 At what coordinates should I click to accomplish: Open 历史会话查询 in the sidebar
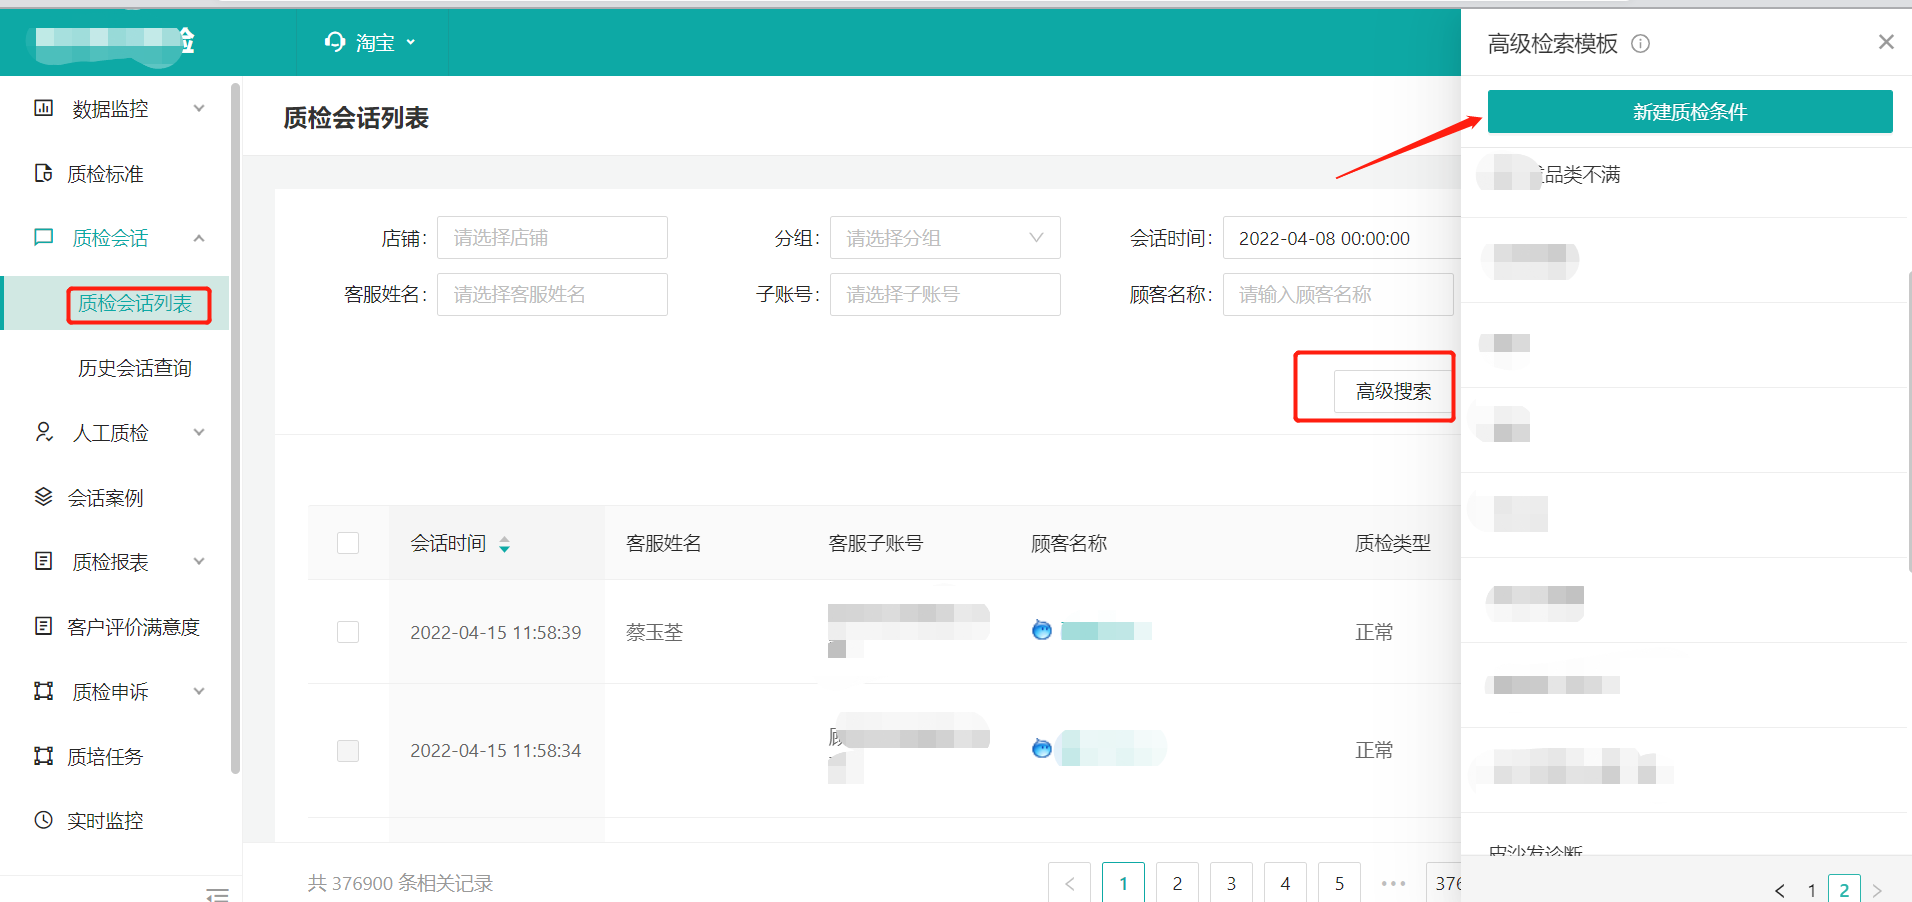135,368
